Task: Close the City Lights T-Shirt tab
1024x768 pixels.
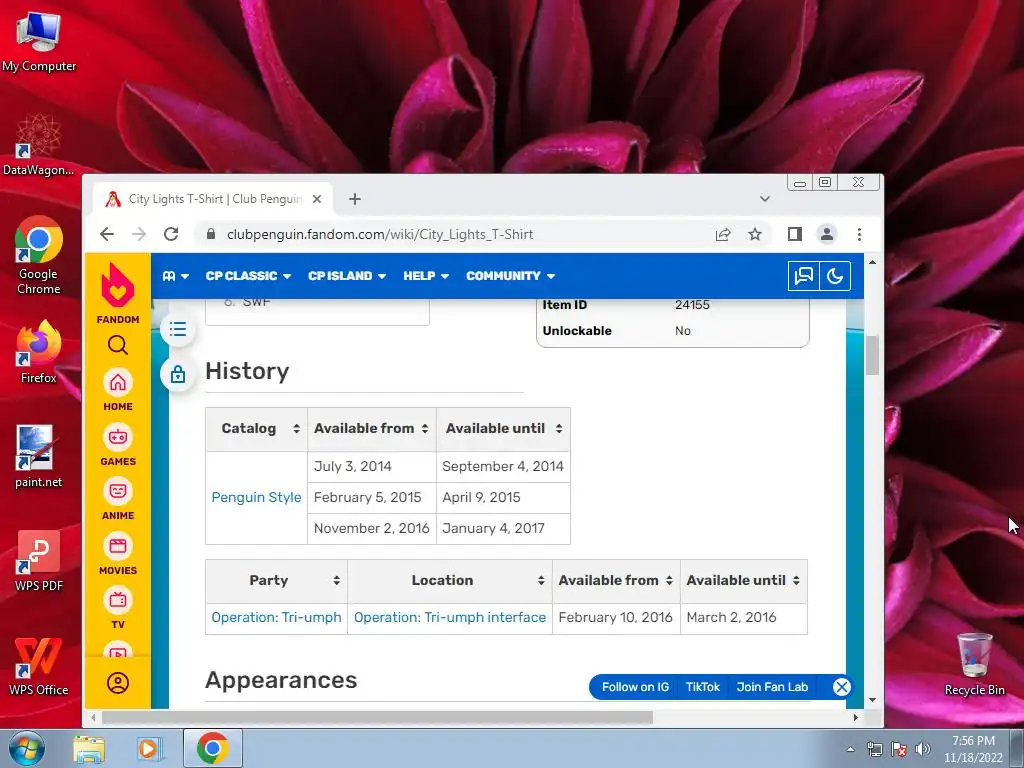Action: point(317,199)
